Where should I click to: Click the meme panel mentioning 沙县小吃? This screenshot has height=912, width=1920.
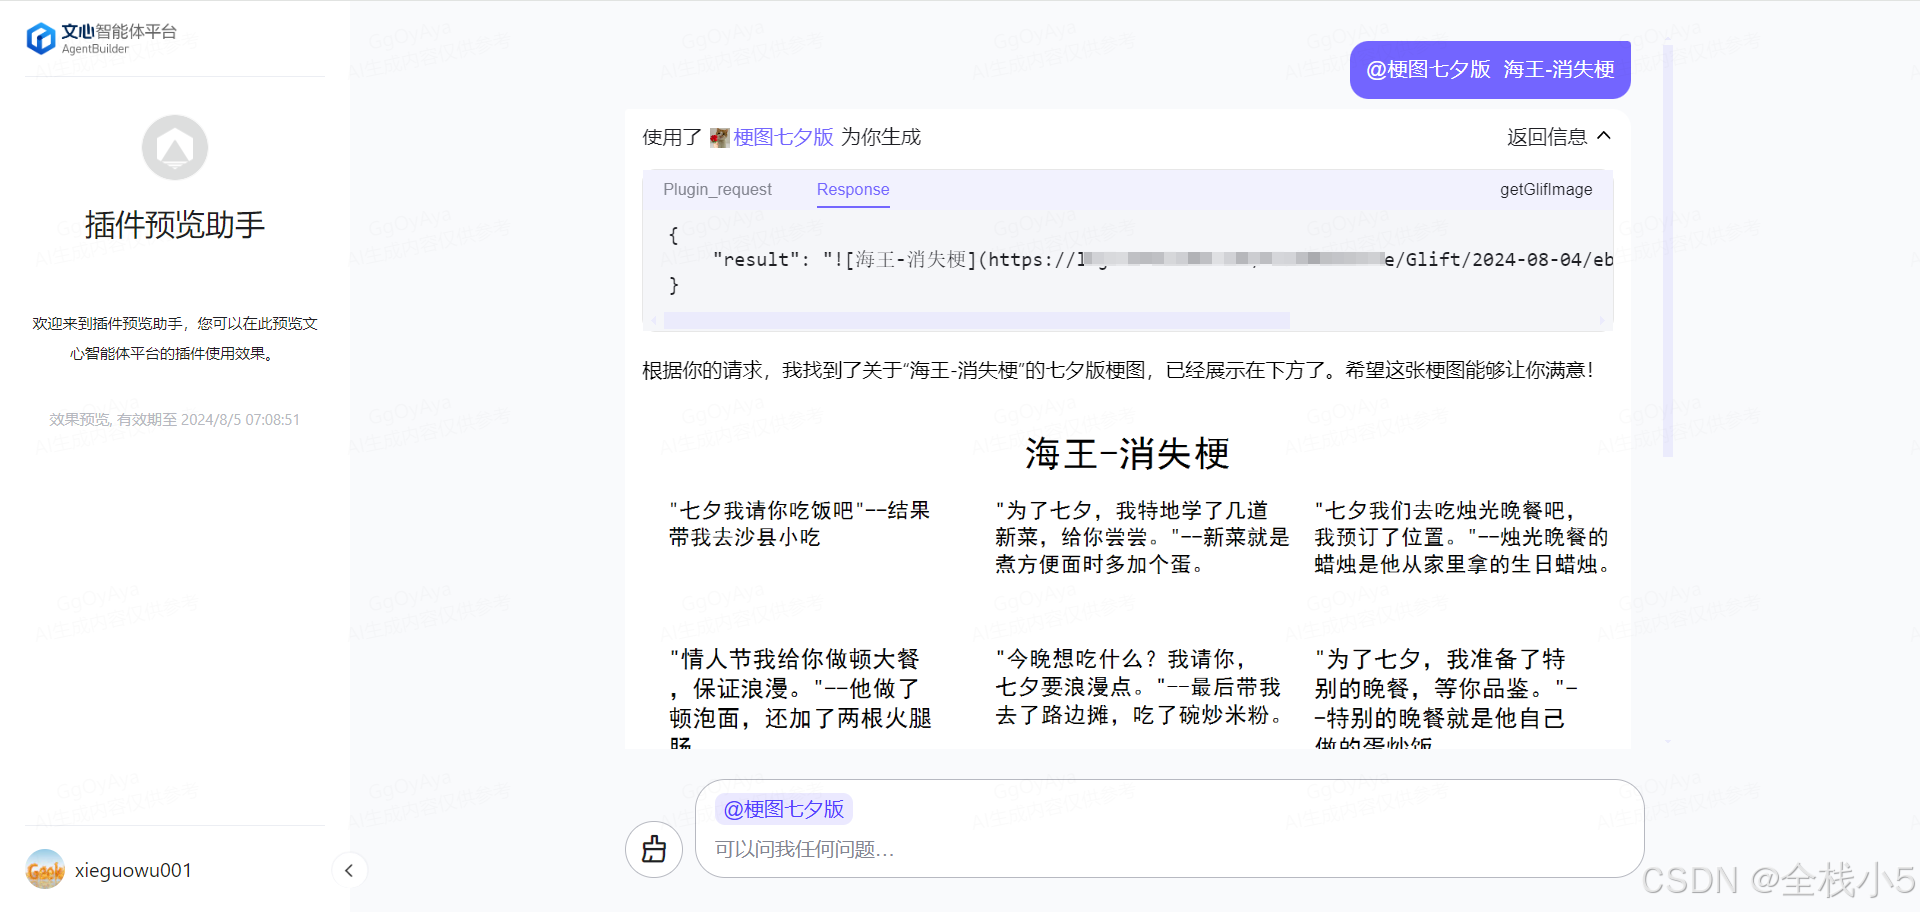pos(800,524)
